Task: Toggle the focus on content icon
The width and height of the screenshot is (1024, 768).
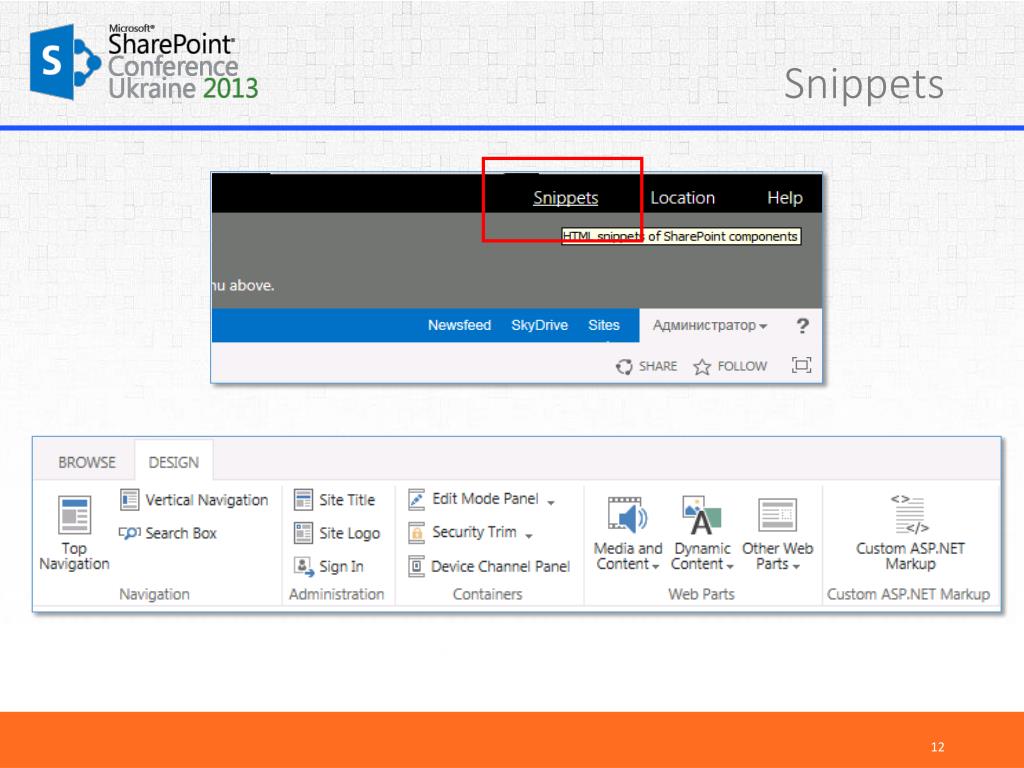Action: [x=801, y=365]
